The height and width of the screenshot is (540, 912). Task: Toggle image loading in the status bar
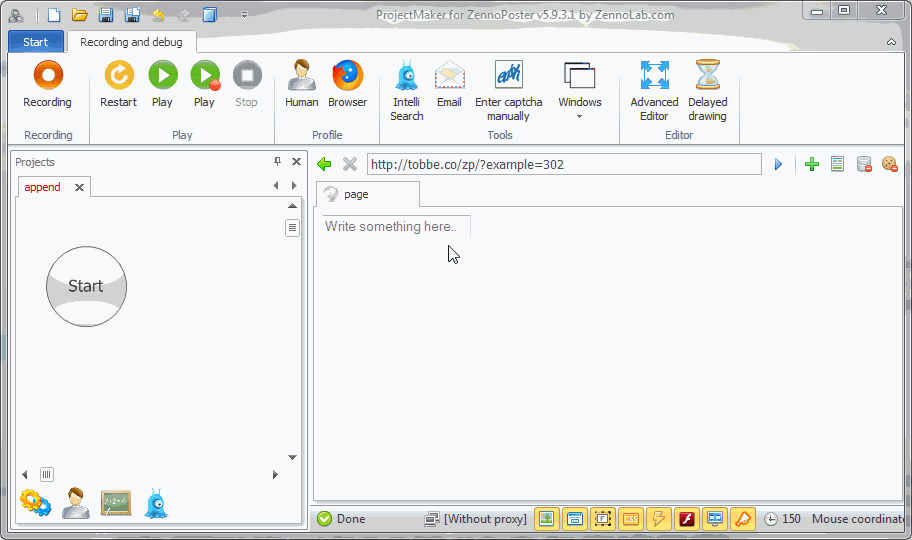(x=547, y=518)
